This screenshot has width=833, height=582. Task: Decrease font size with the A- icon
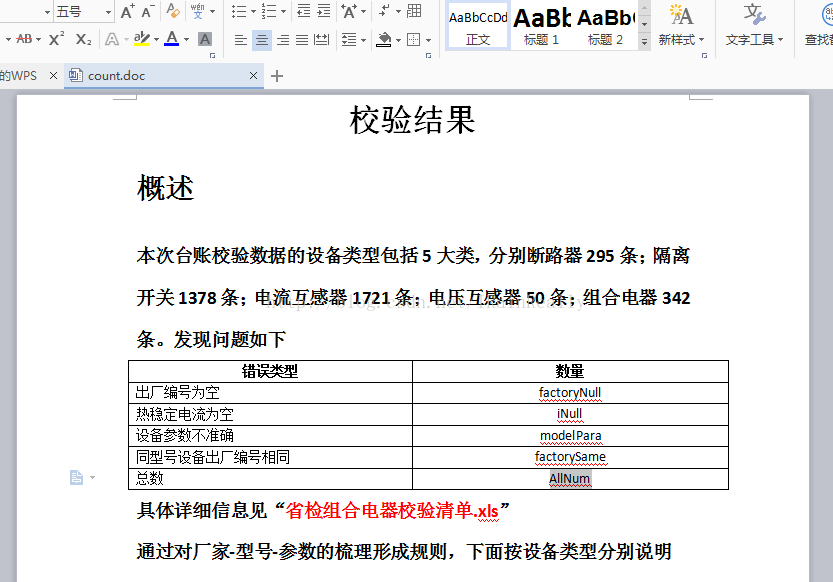(148, 11)
